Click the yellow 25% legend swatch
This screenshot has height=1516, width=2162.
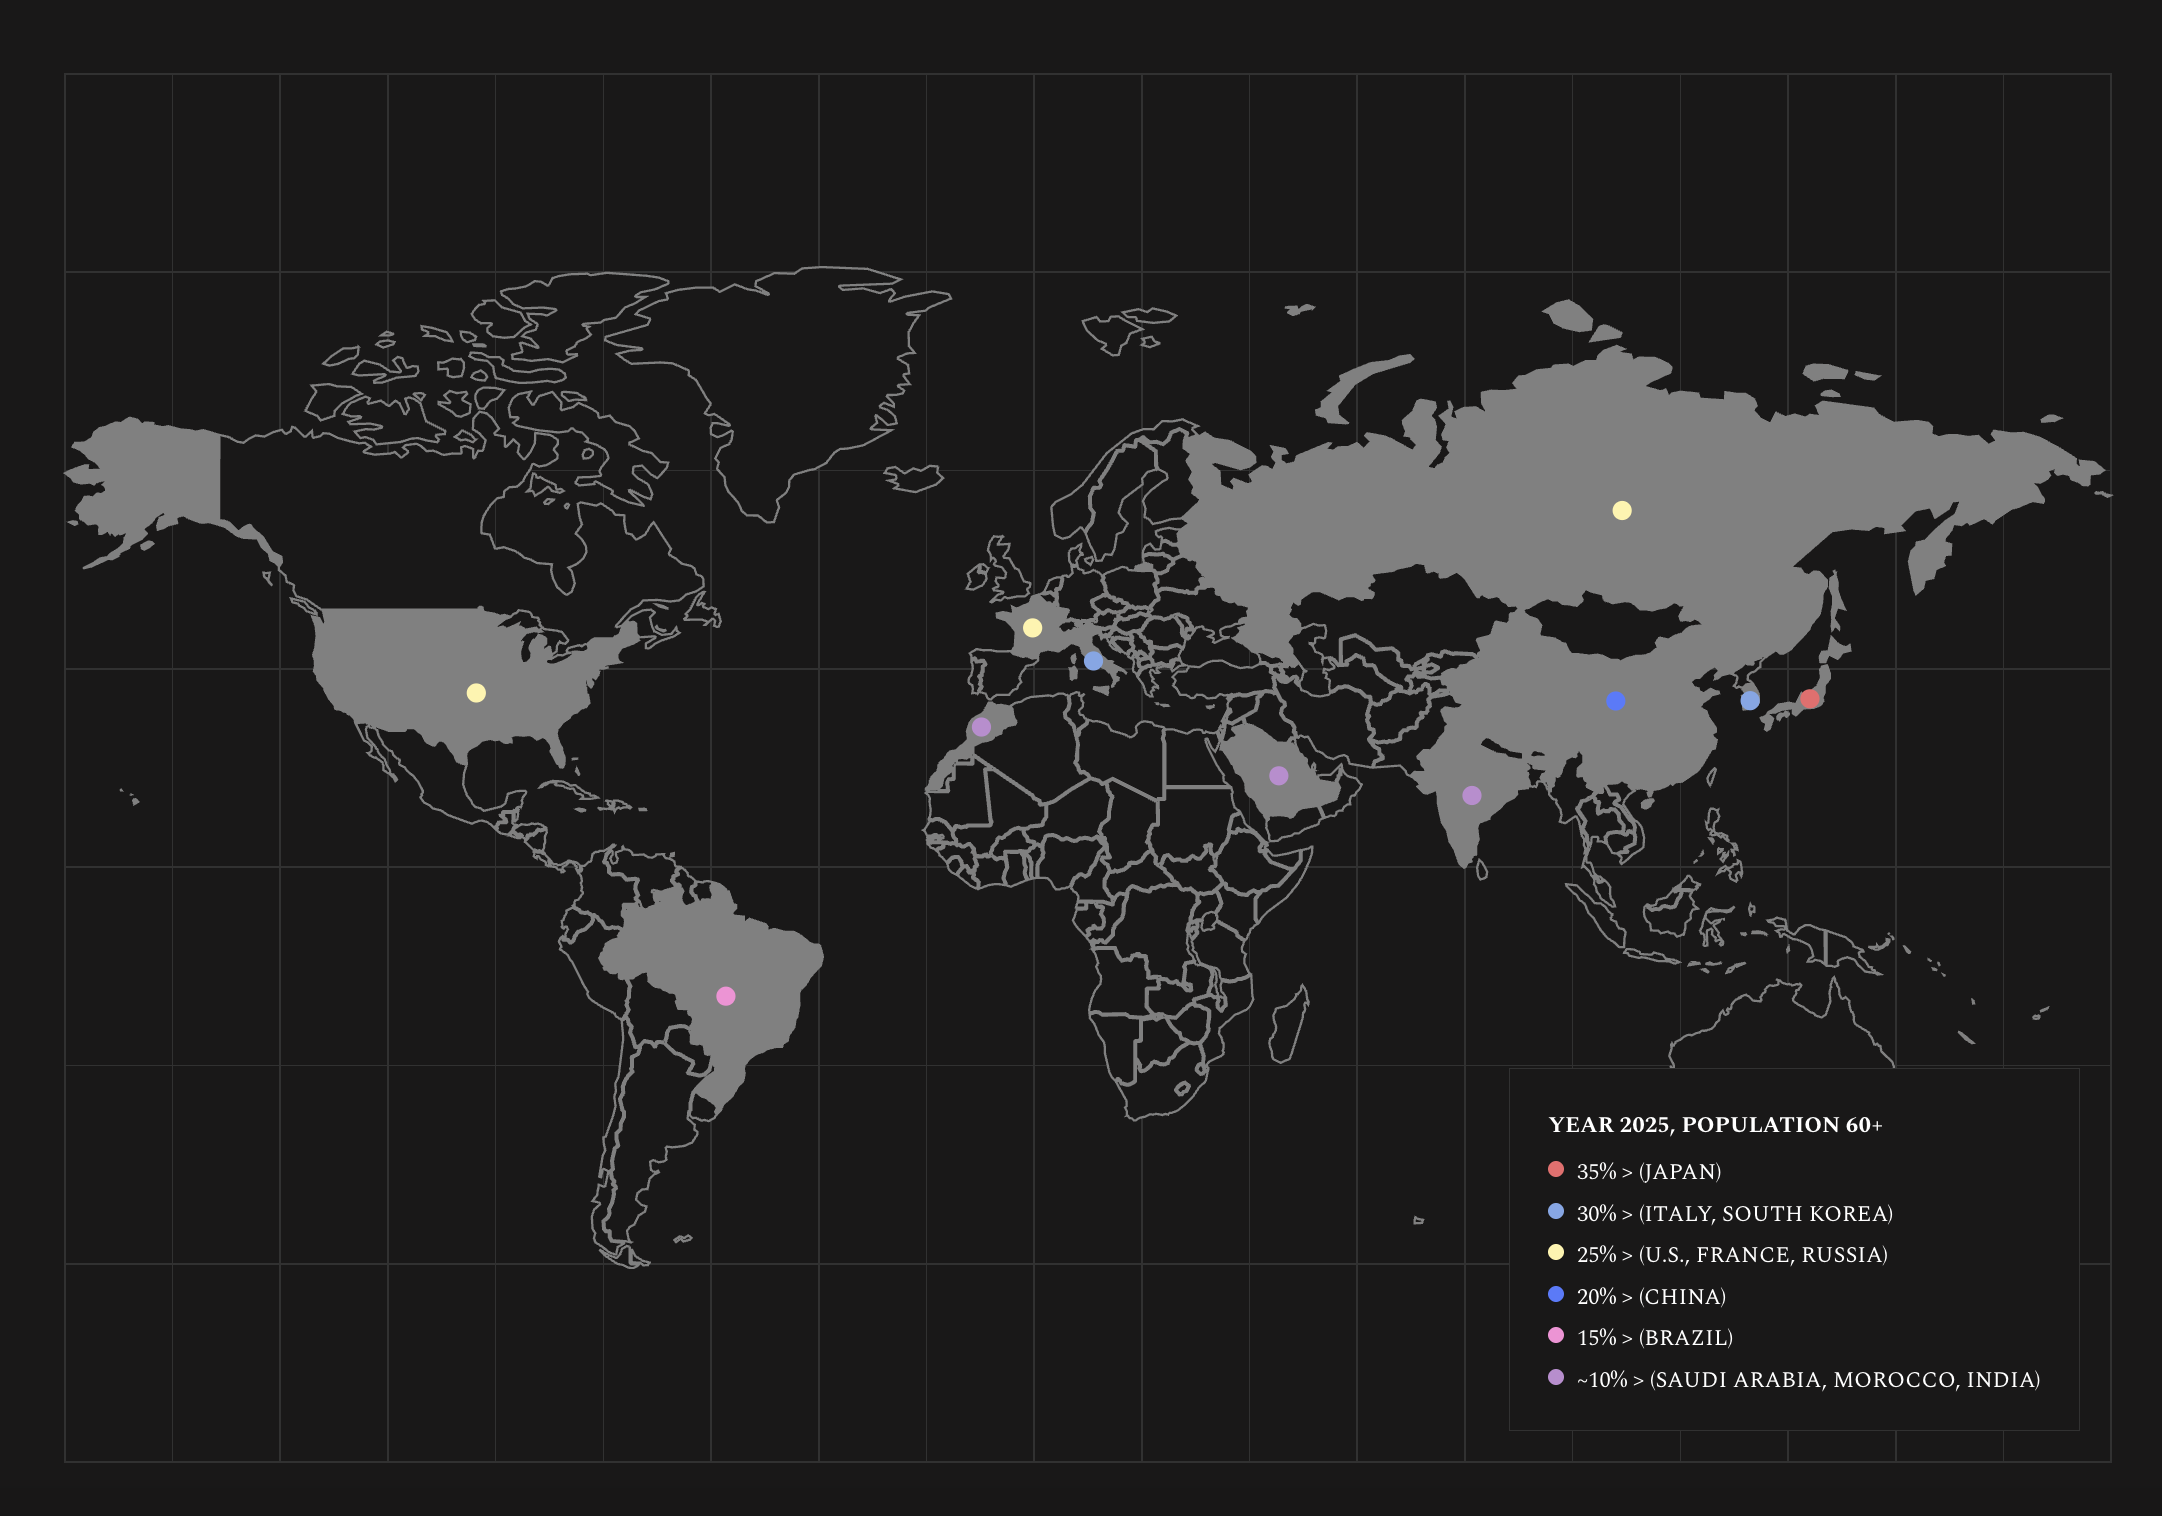1555,1252
